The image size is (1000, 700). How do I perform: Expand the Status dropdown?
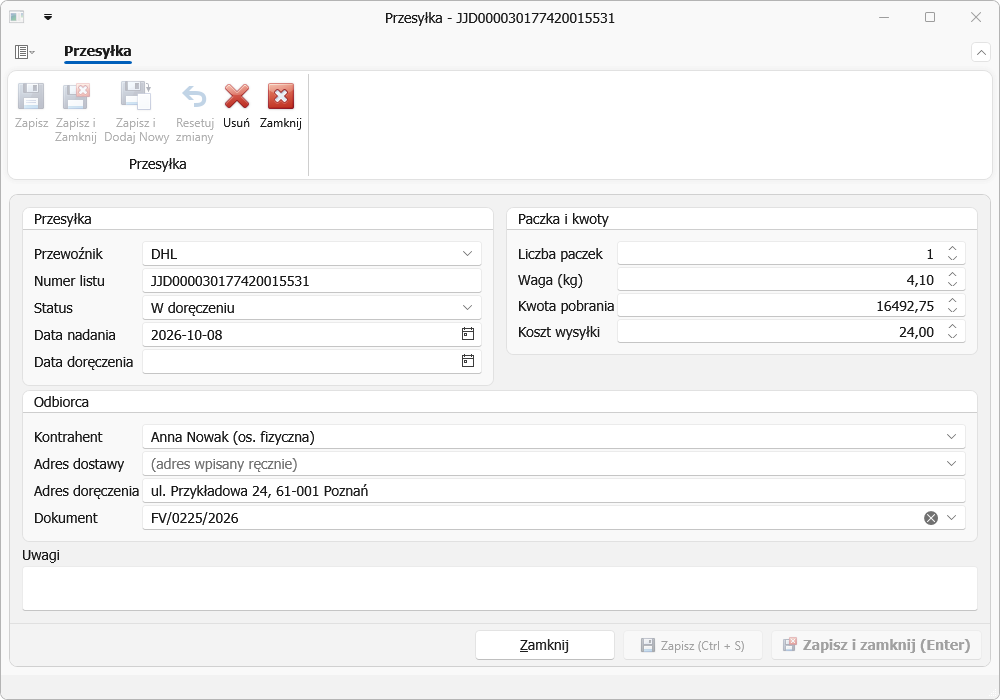pyautogui.click(x=467, y=307)
